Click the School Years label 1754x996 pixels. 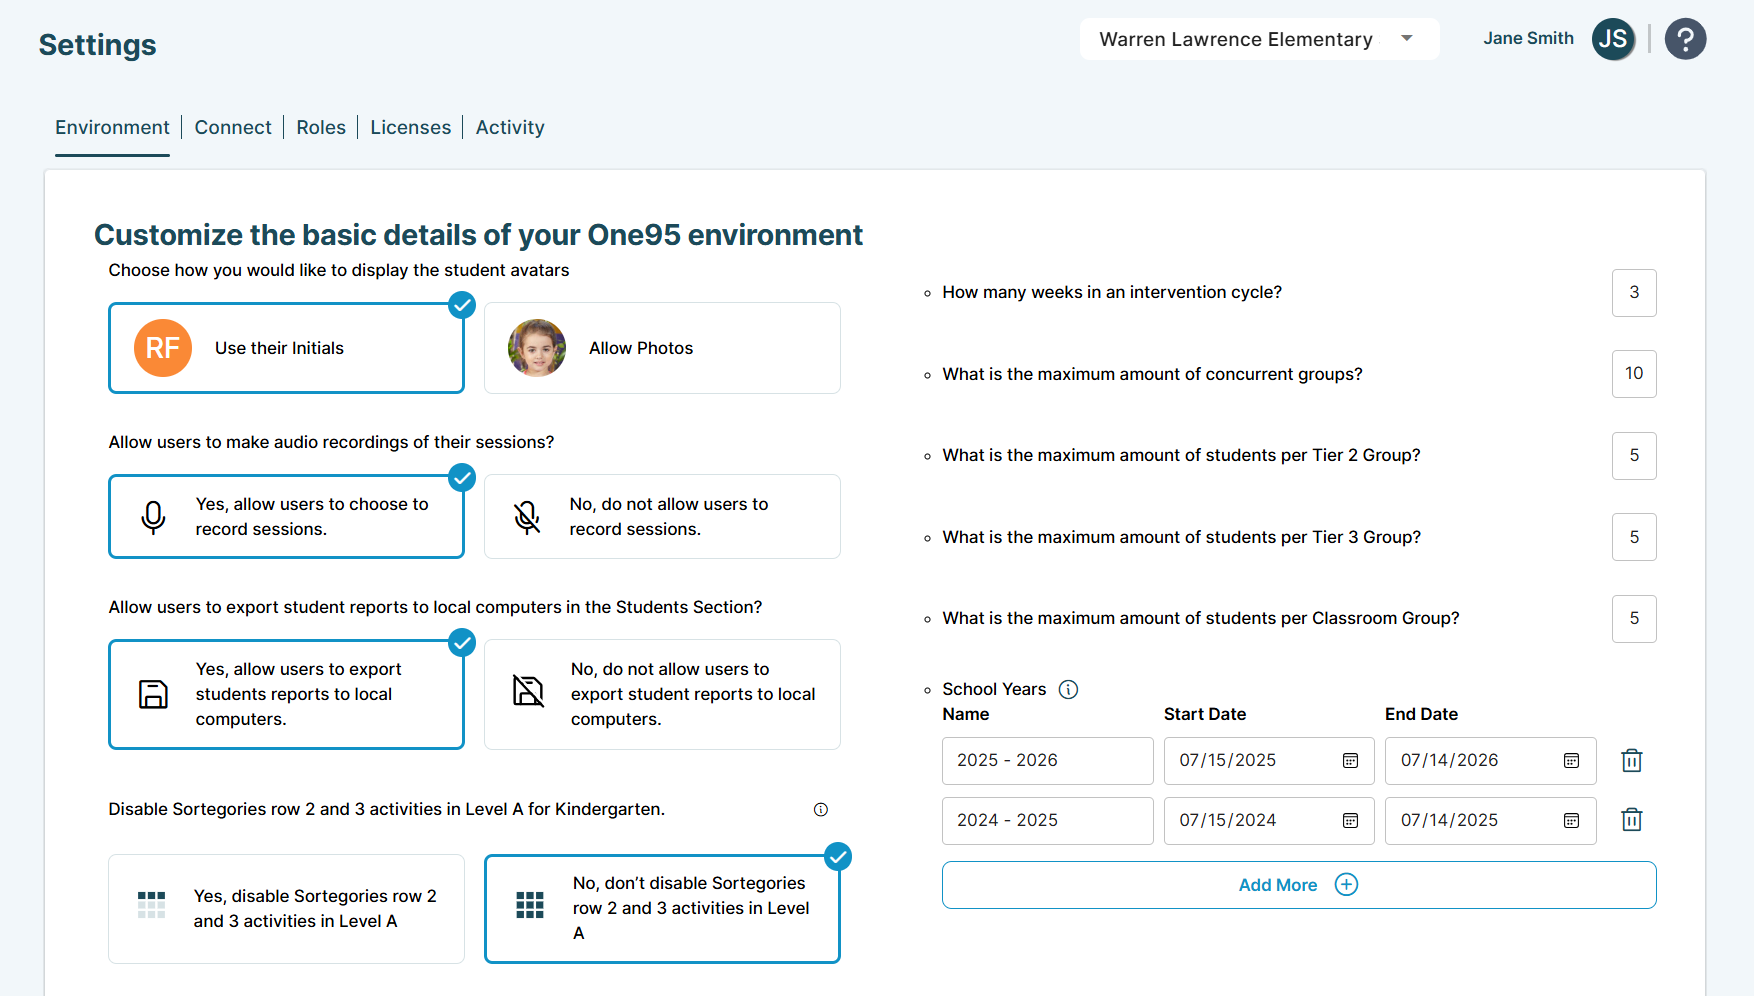pos(994,689)
